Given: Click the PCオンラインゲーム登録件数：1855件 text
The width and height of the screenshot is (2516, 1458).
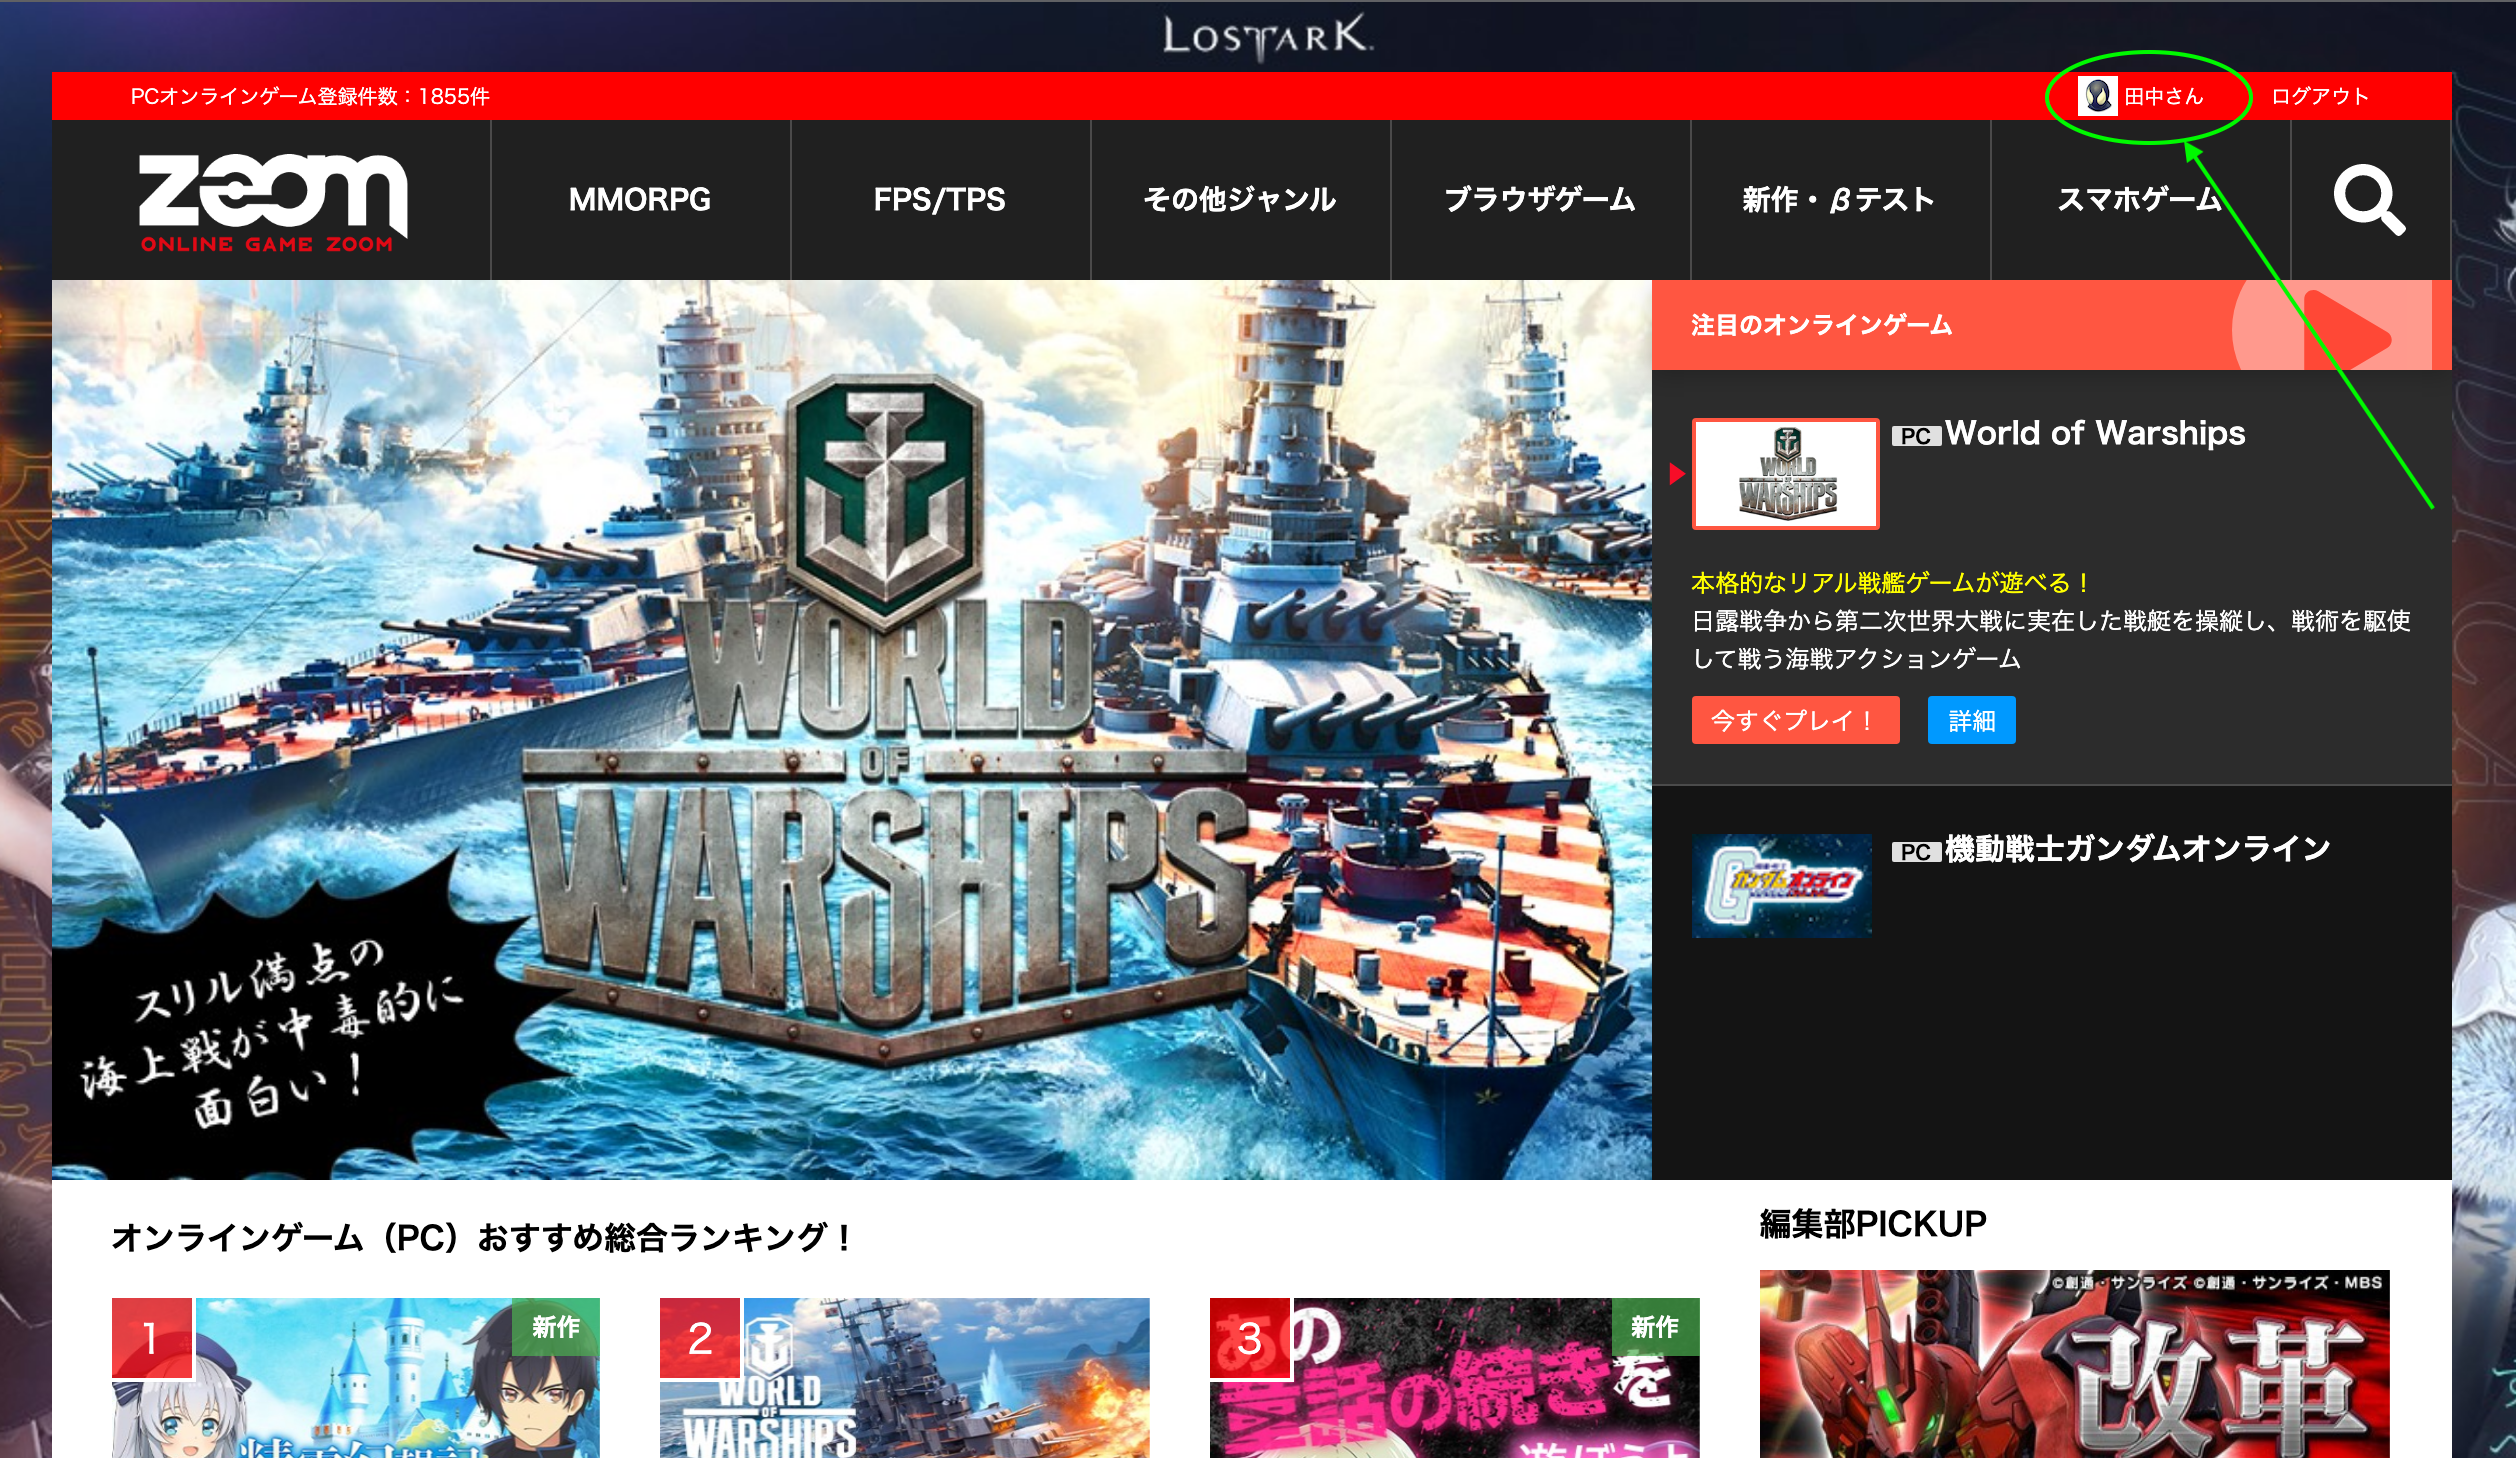Looking at the screenshot, I should click(x=310, y=96).
